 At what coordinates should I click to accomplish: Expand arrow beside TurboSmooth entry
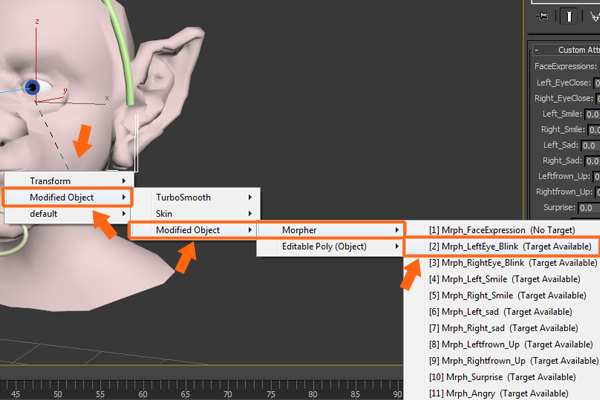250,197
